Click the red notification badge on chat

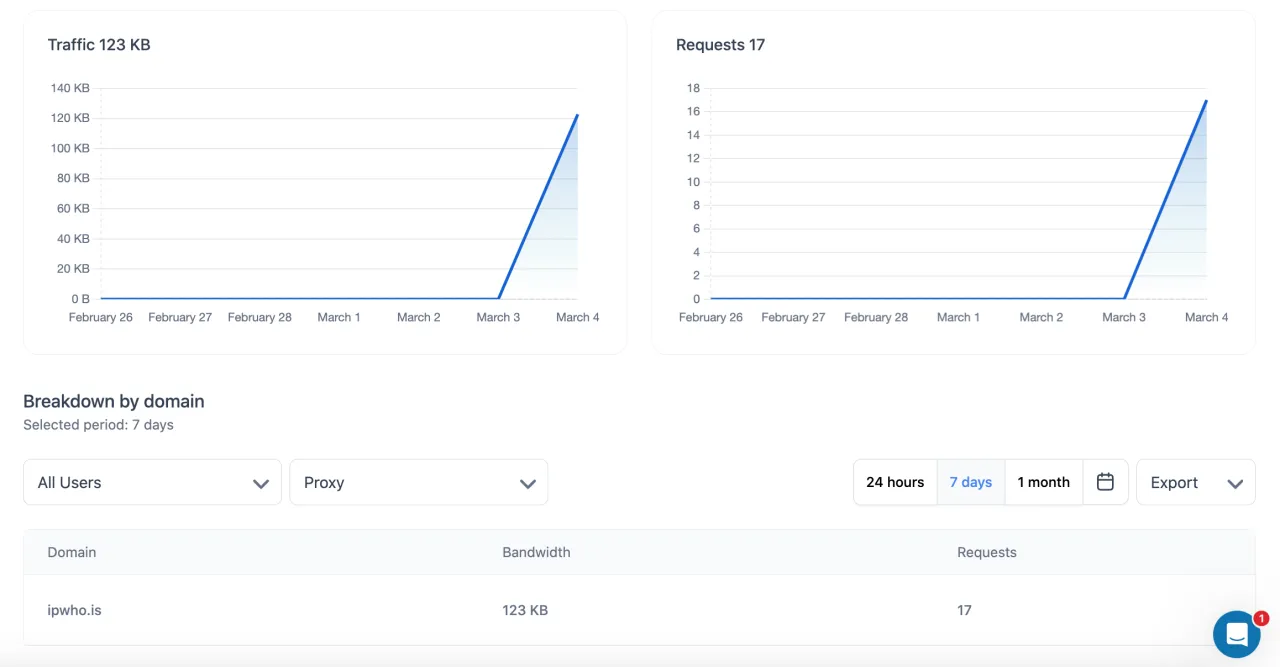[x=1261, y=618]
